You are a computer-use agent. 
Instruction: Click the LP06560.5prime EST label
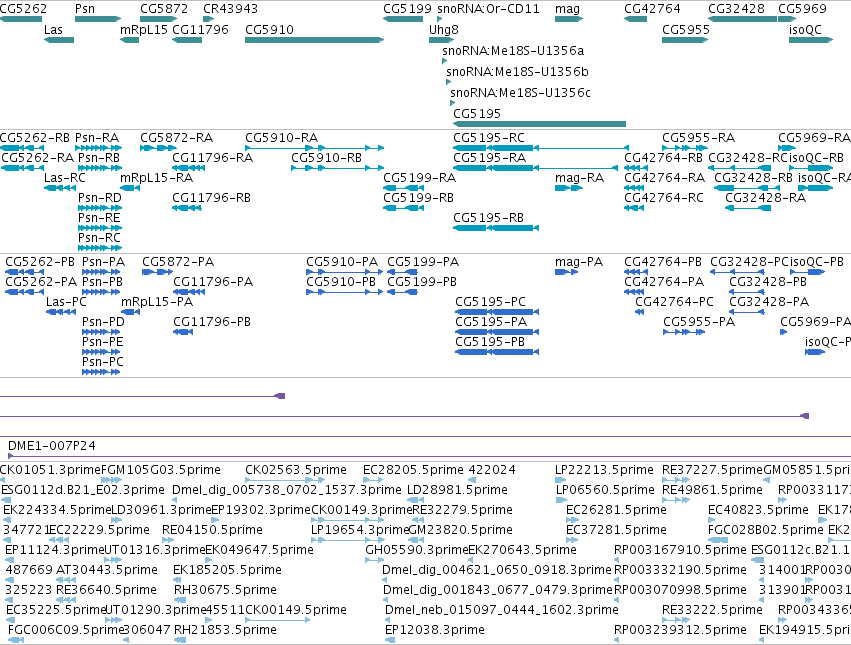605,490
